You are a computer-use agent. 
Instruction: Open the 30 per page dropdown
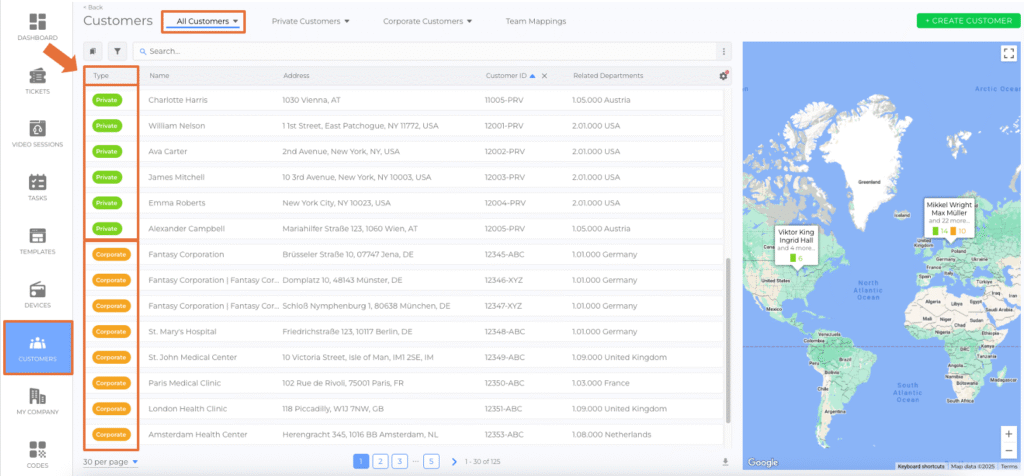(110, 462)
